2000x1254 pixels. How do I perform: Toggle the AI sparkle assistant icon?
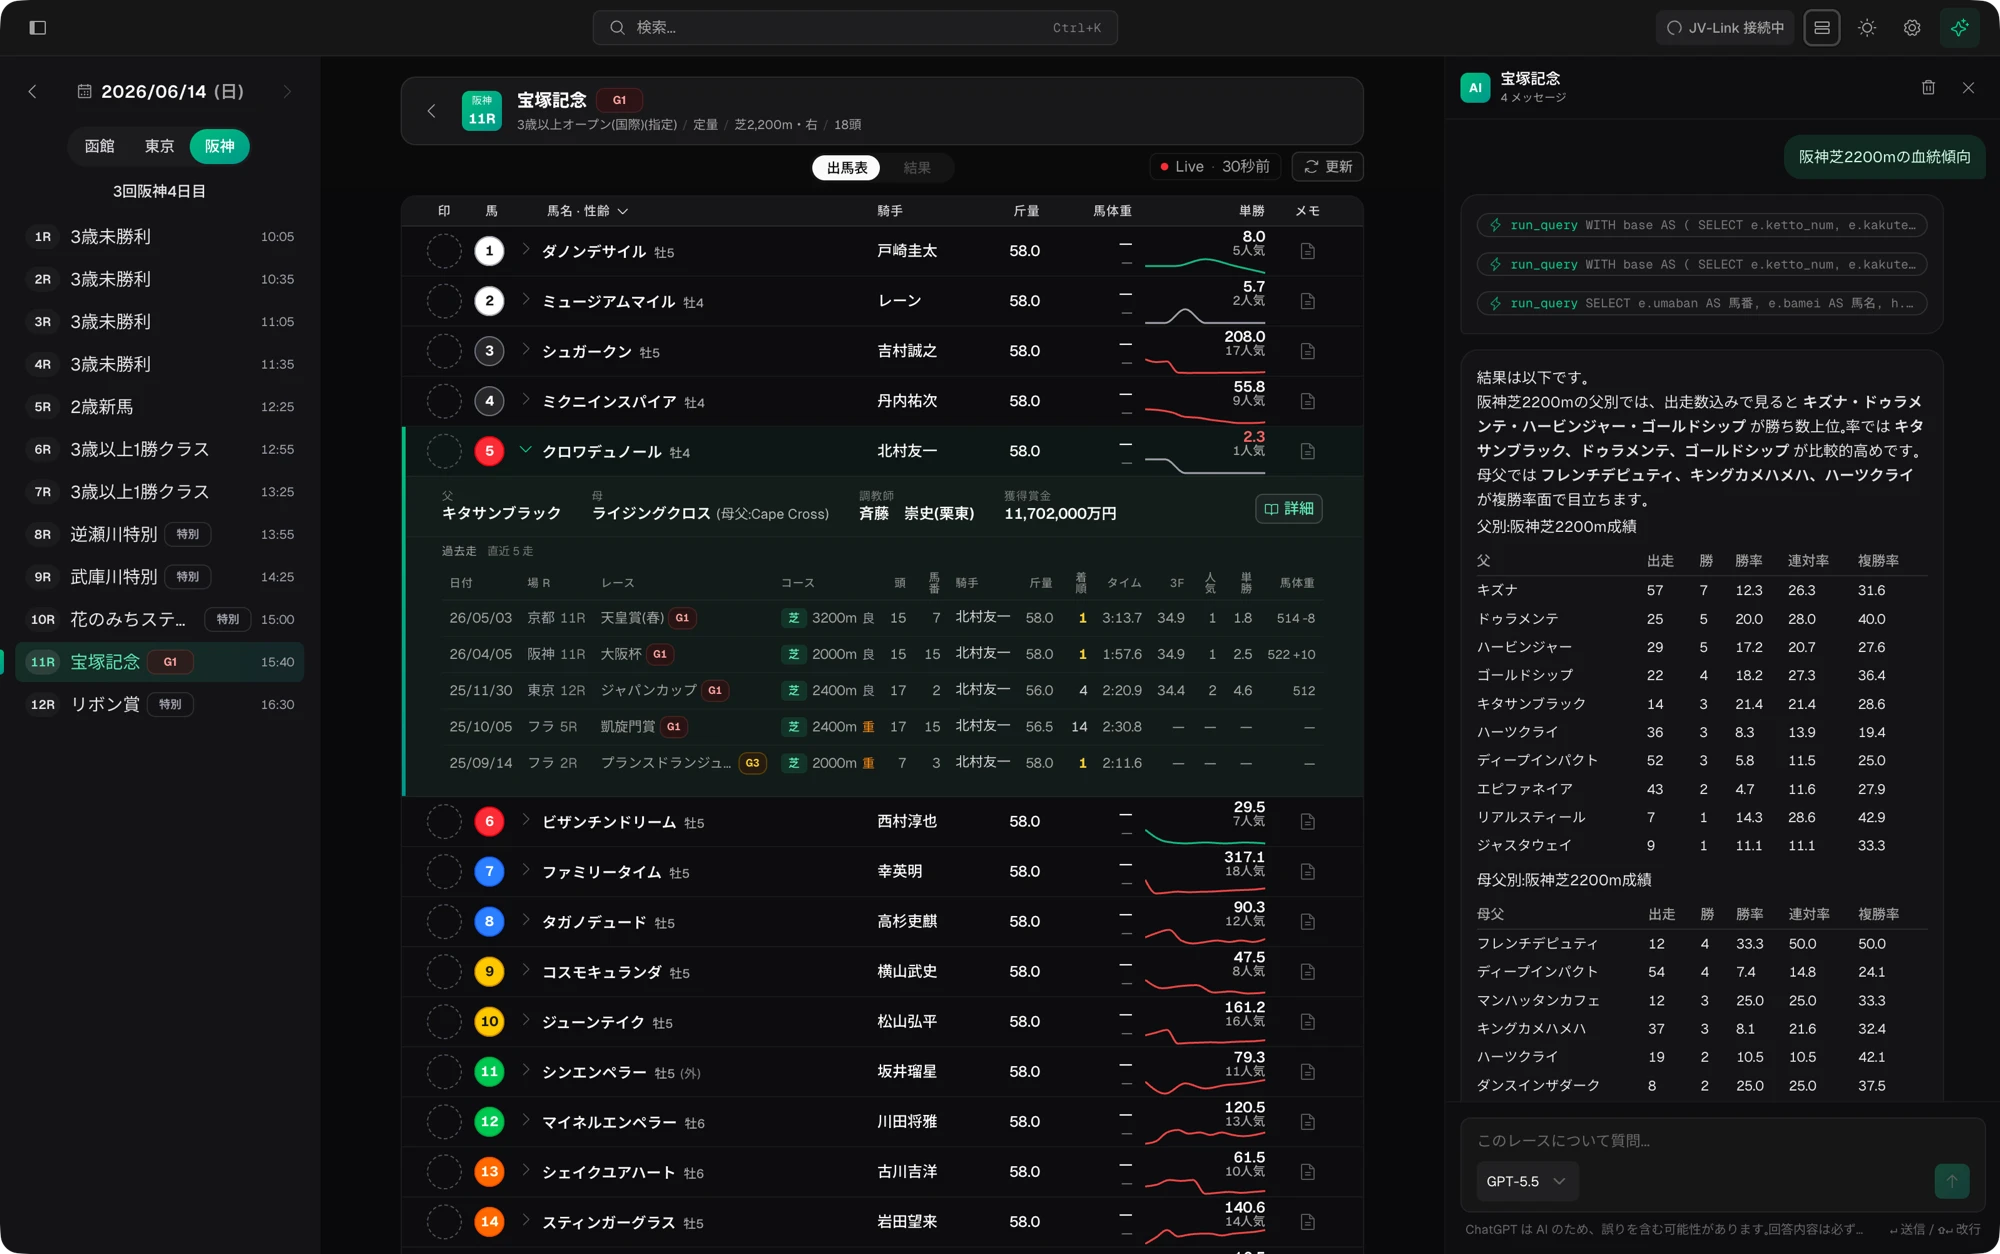click(x=1959, y=28)
